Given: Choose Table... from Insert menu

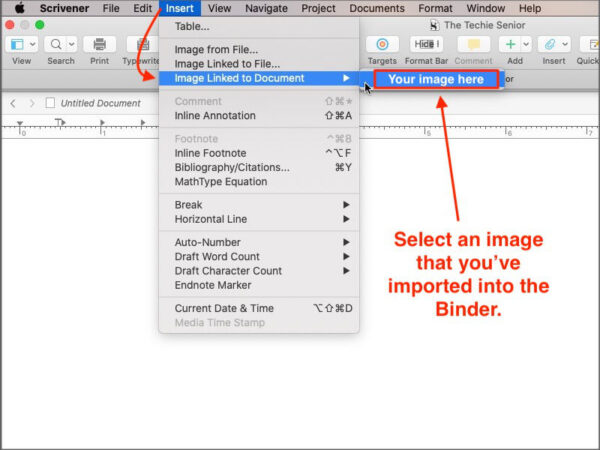Looking at the screenshot, I should pyautogui.click(x=259, y=27).
